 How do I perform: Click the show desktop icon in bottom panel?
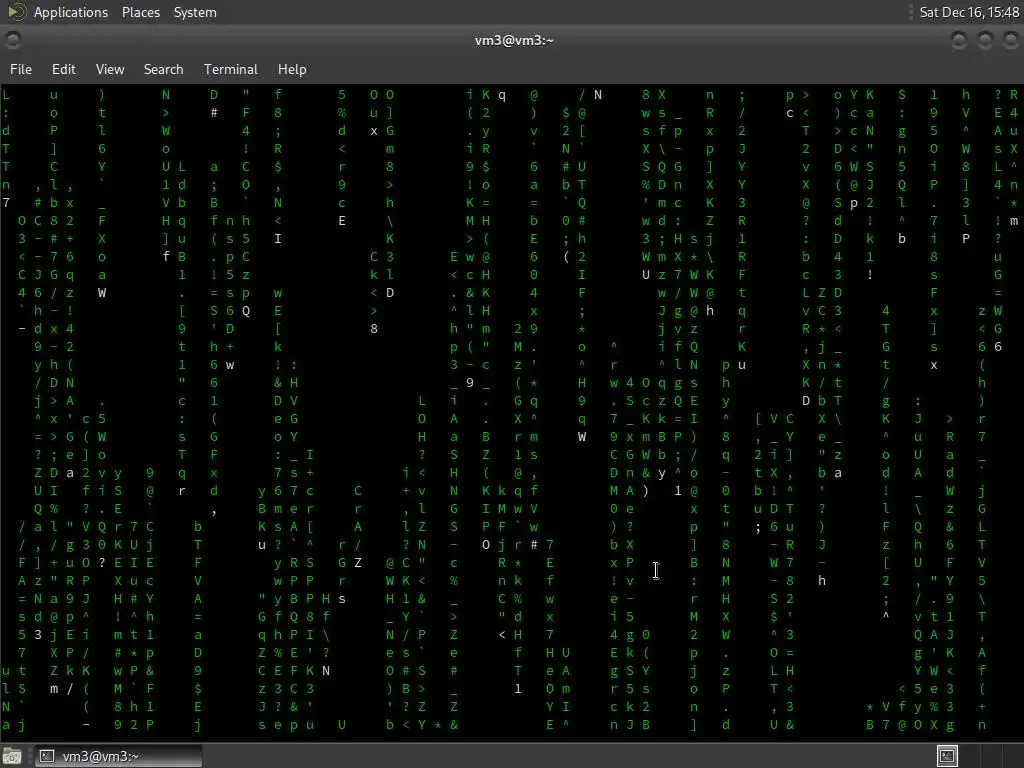(12, 756)
